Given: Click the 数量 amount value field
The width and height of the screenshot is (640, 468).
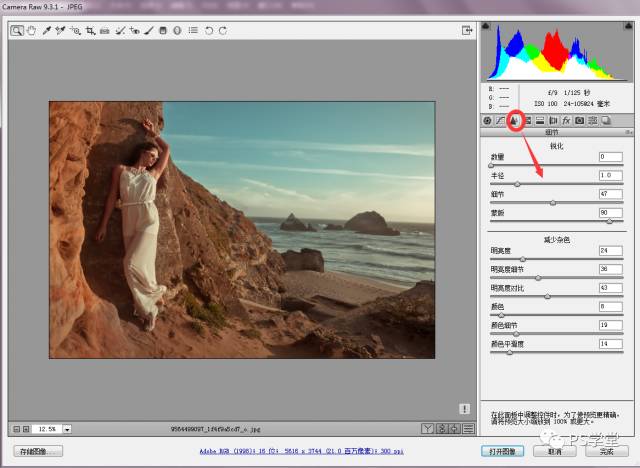Looking at the screenshot, I should (609, 157).
